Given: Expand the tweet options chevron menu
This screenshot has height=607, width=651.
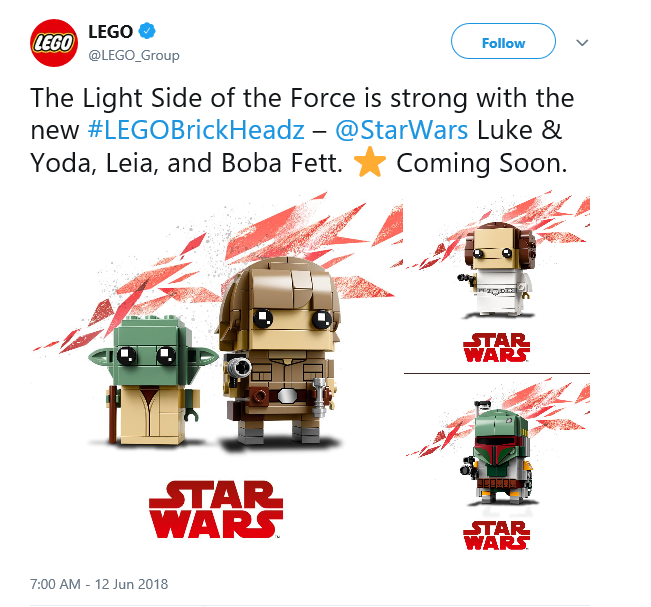Looking at the screenshot, I should coord(582,42).
